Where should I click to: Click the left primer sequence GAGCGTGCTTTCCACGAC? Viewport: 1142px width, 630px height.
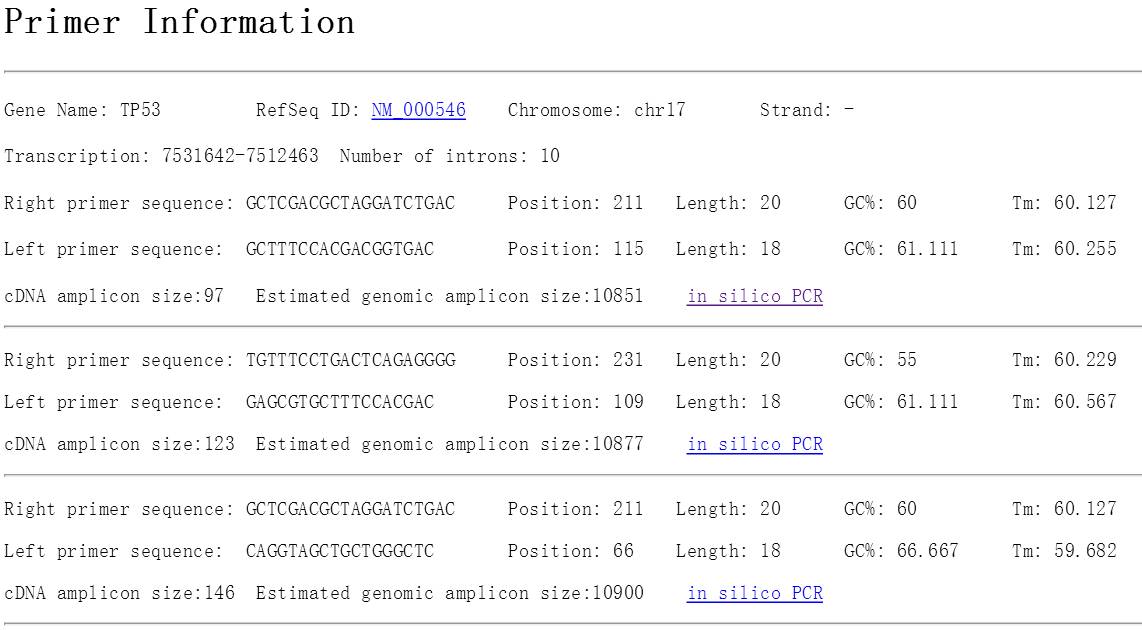click(x=340, y=403)
